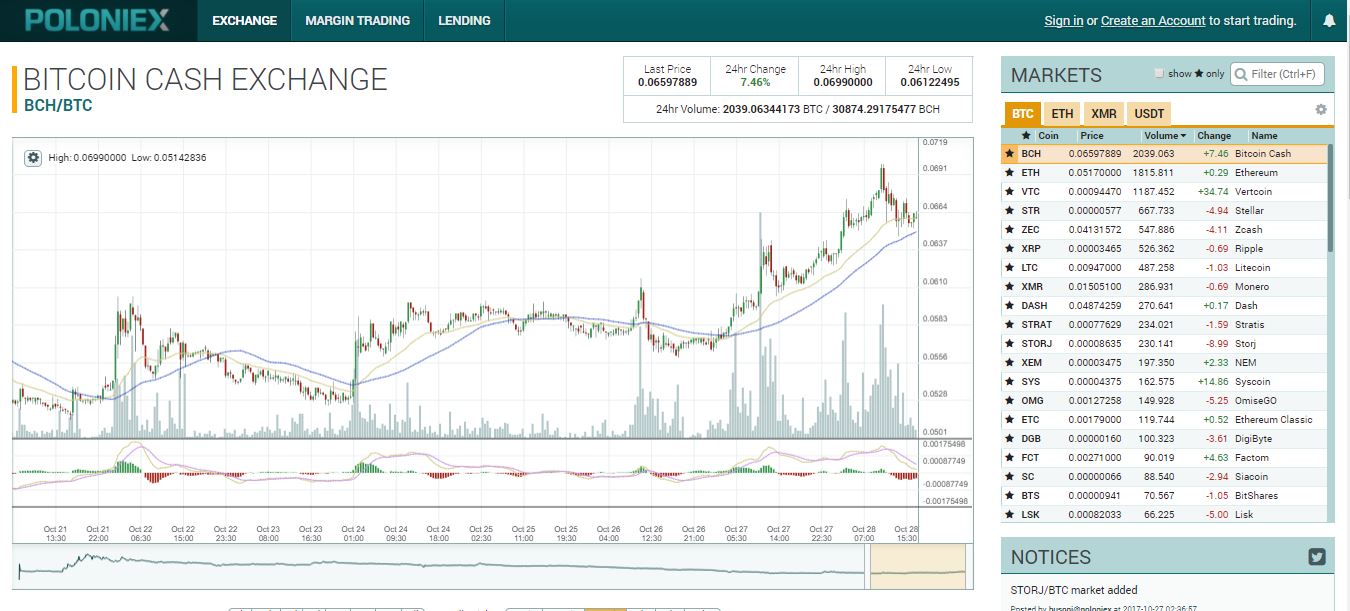The width and height of the screenshot is (1350, 611).
Task: Select the Litecoin market row name
Action: click(x=1253, y=268)
